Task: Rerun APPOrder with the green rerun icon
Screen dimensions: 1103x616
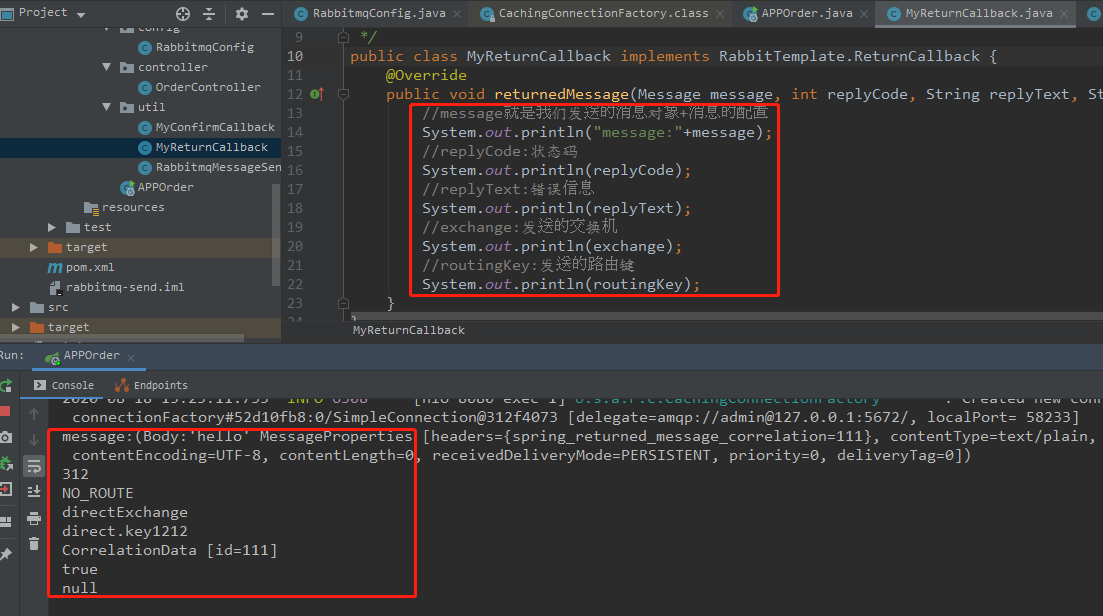Action: tap(6, 386)
